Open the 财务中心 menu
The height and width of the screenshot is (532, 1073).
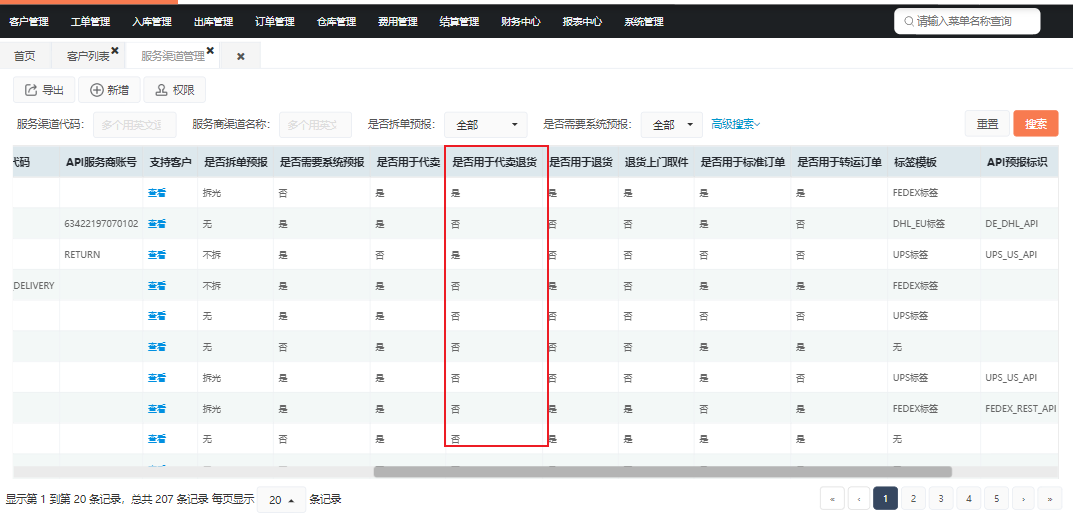click(521, 22)
